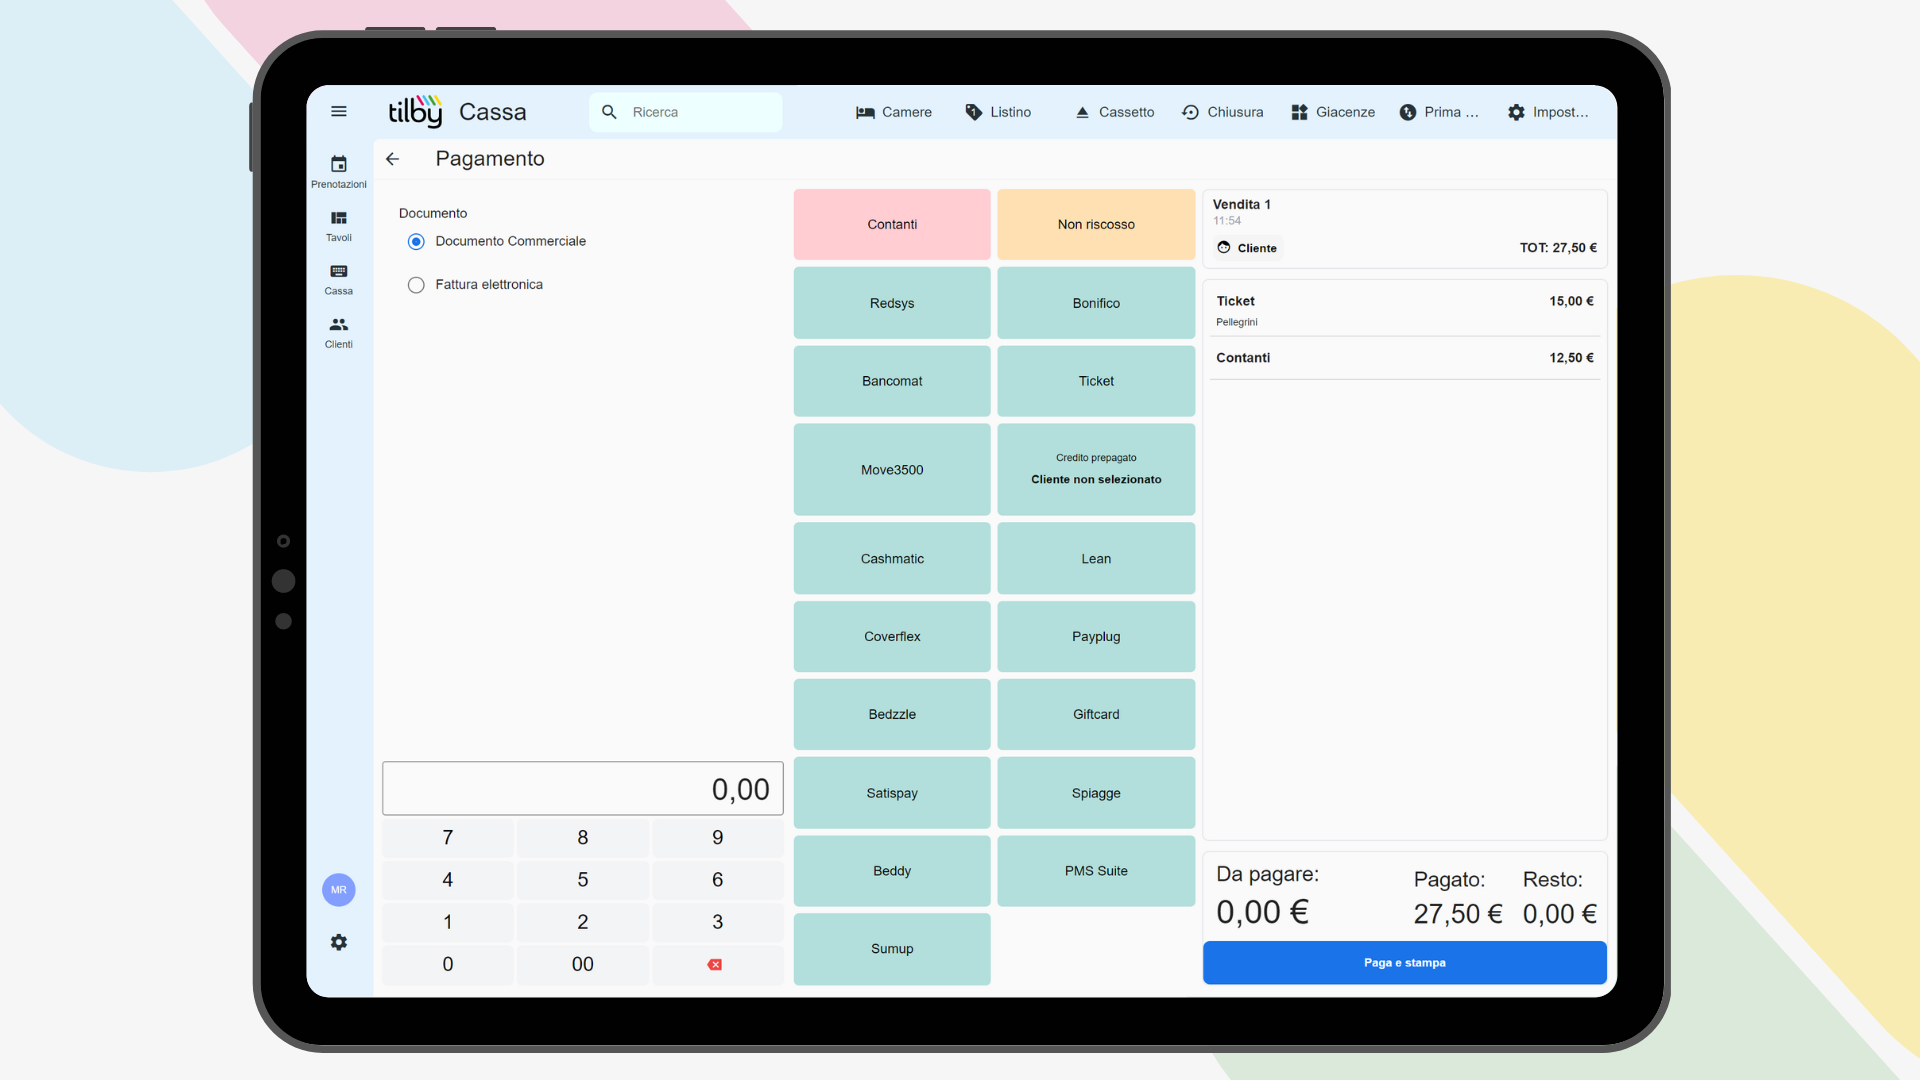This screenshot has width=1920, height=1080.
Task: Tap numpad key 9
Action: [717, 838]
